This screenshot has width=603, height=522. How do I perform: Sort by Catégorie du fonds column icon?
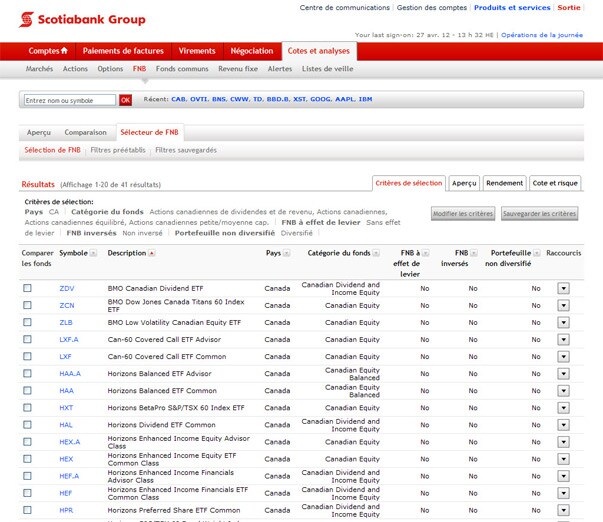coord(376,253)
